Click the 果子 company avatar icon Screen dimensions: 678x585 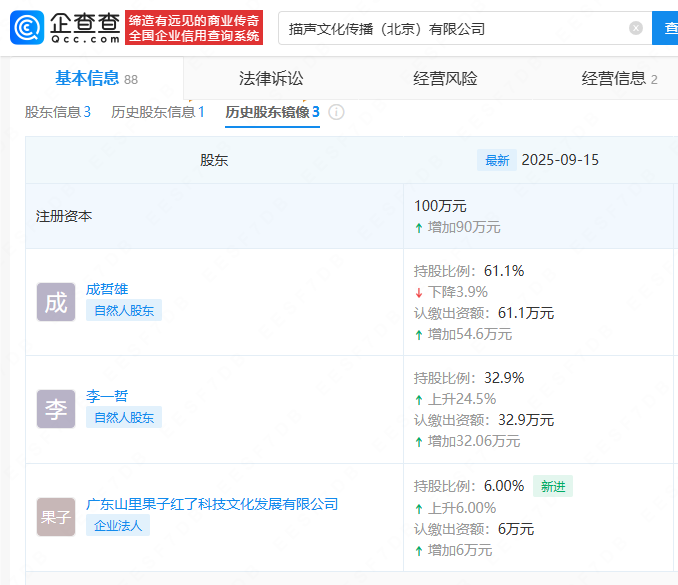(x=56, y=517)
